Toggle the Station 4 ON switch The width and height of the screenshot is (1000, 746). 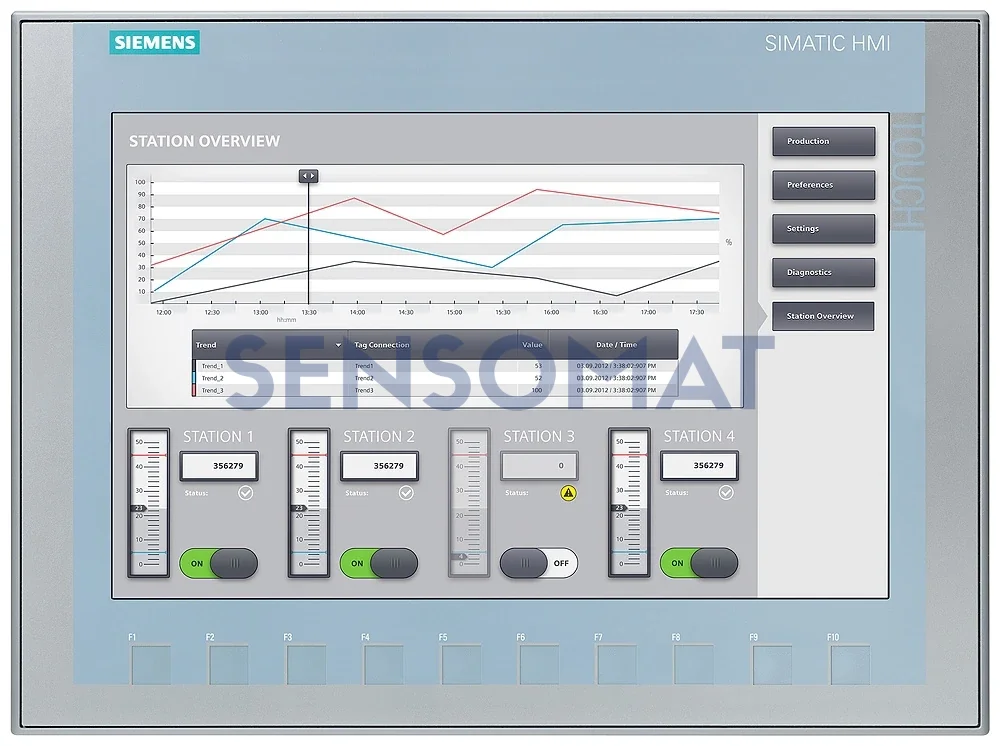pyautogui.click(x=699, y=564)
